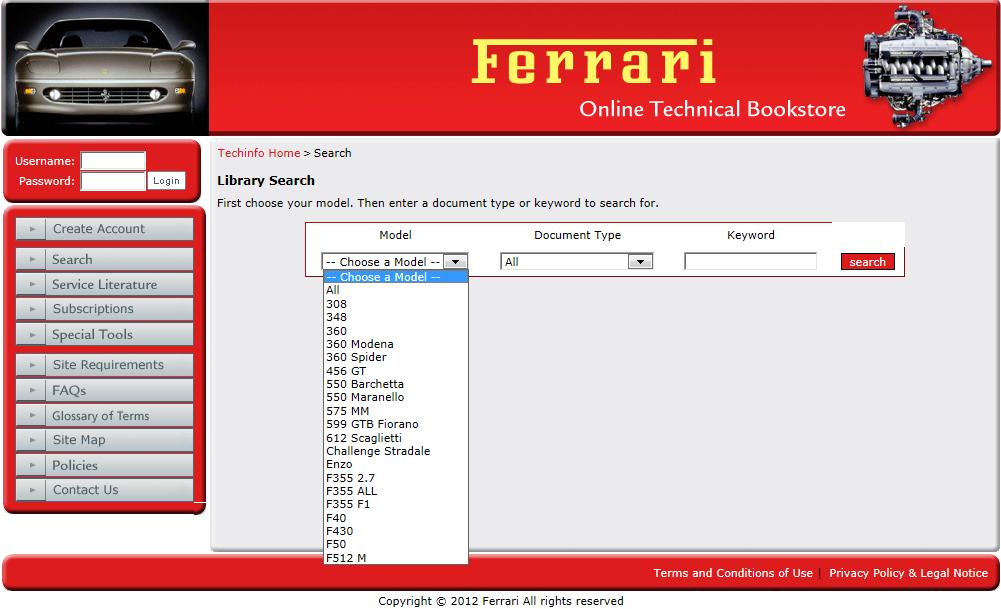Click the Ferrari logo text in banner

pyautogui.click(x=594, y=61)
